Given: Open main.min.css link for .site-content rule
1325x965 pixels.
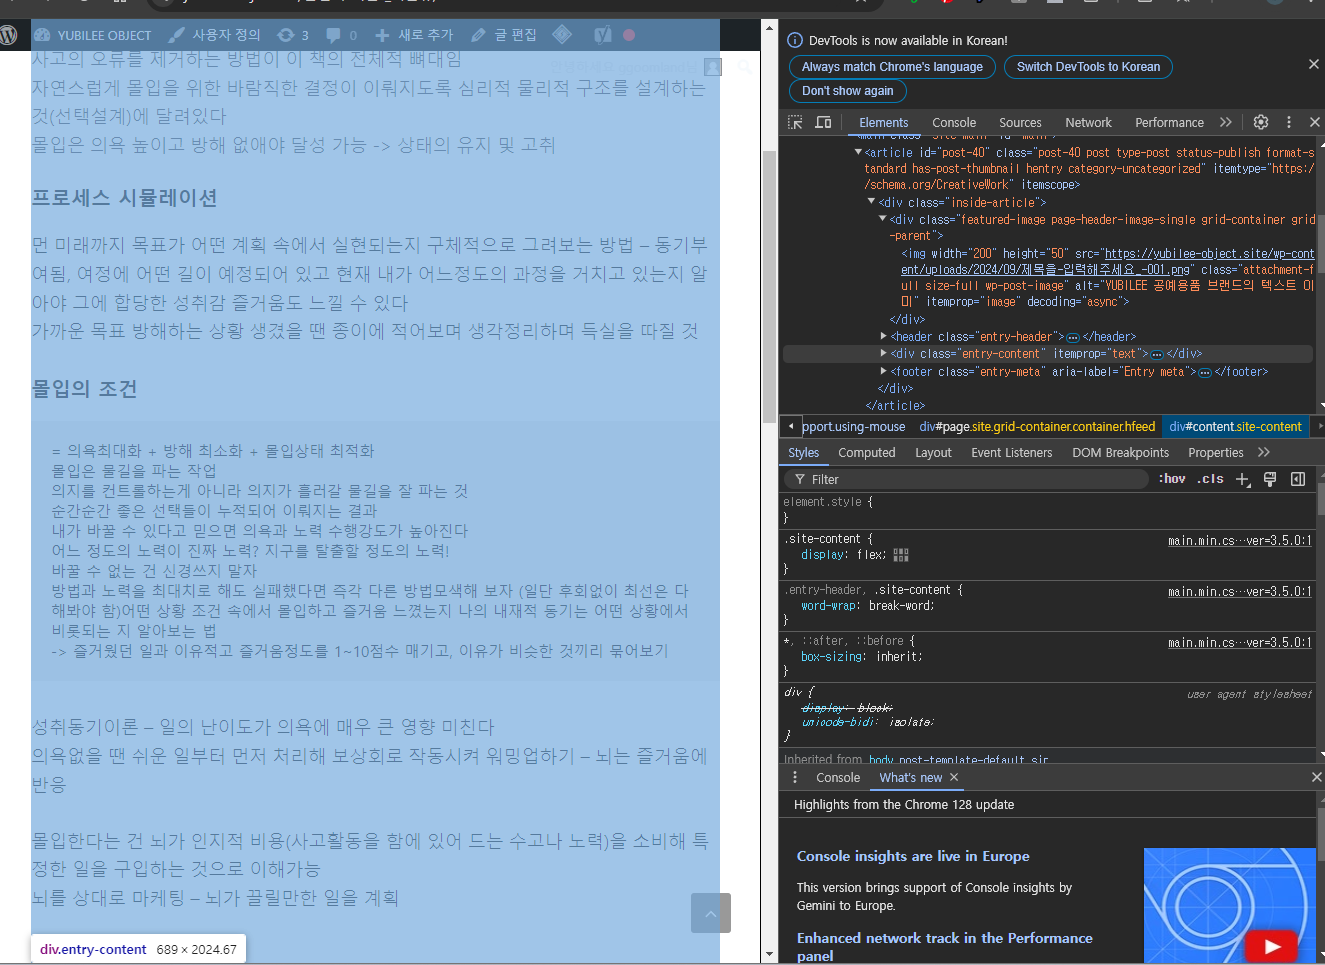Looking at the screenshot, I should click(x=1239, y=540).
